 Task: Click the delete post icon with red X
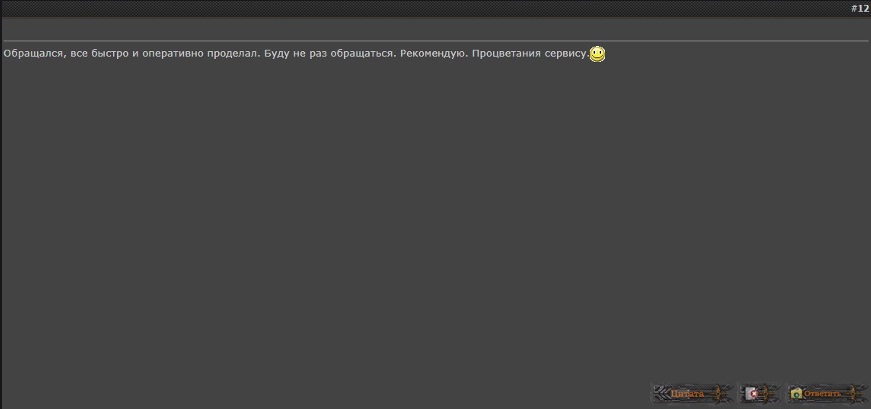[x=752, y=394]
